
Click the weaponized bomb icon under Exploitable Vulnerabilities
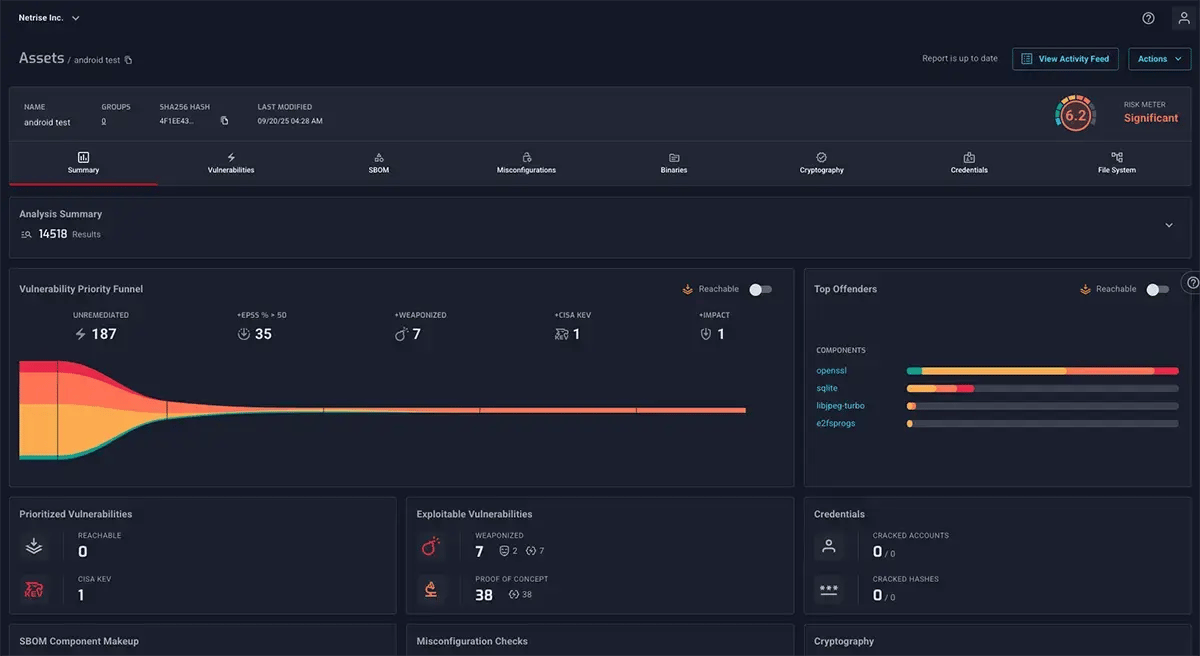[431, 546]
